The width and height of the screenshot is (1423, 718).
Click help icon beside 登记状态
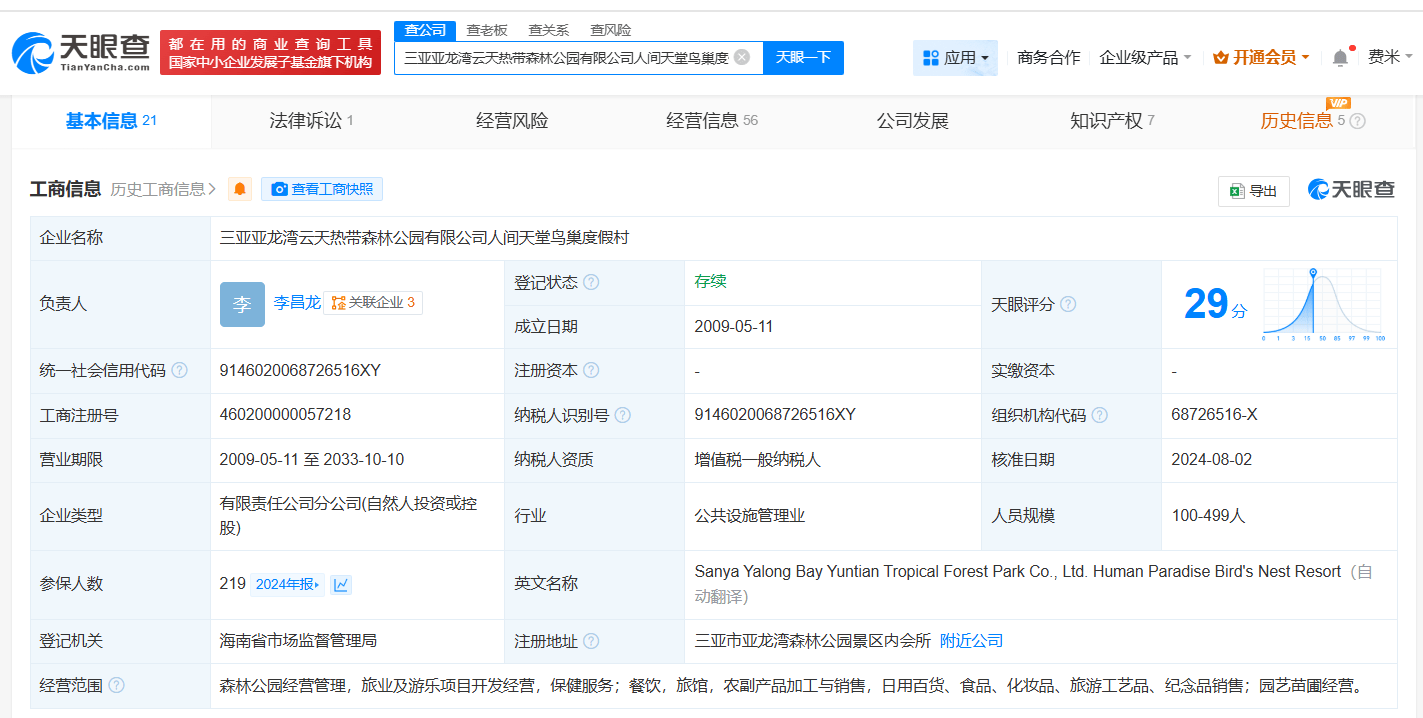[x=591, y=283]
